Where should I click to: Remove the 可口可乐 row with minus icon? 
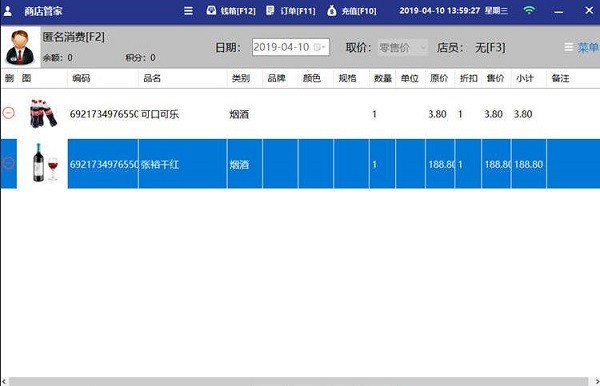(x=8, y=113)
